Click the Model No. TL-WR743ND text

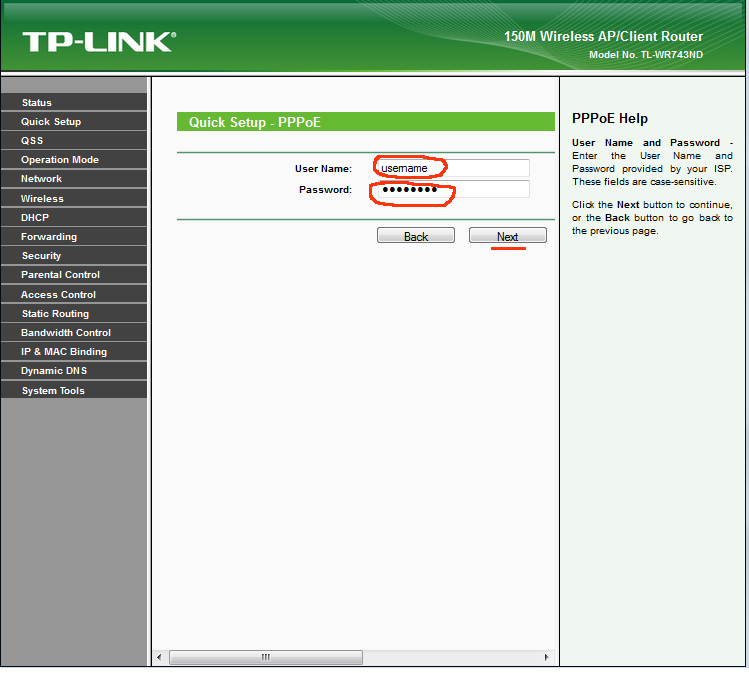pos(646,55)
